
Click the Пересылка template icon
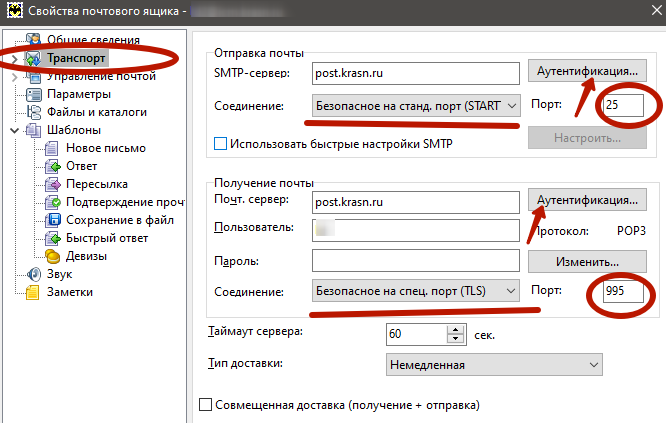click(52, 184)
